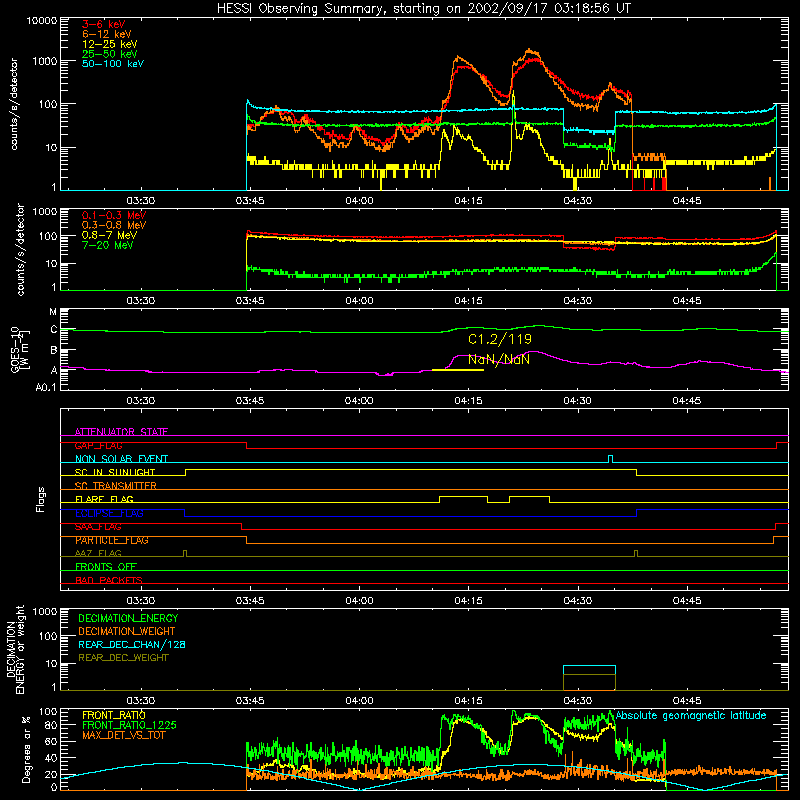Image resolution: width=800 pixels, height=800 pixels.
Task: Select the 50-100 keV legend label
Action: point(113,64)
